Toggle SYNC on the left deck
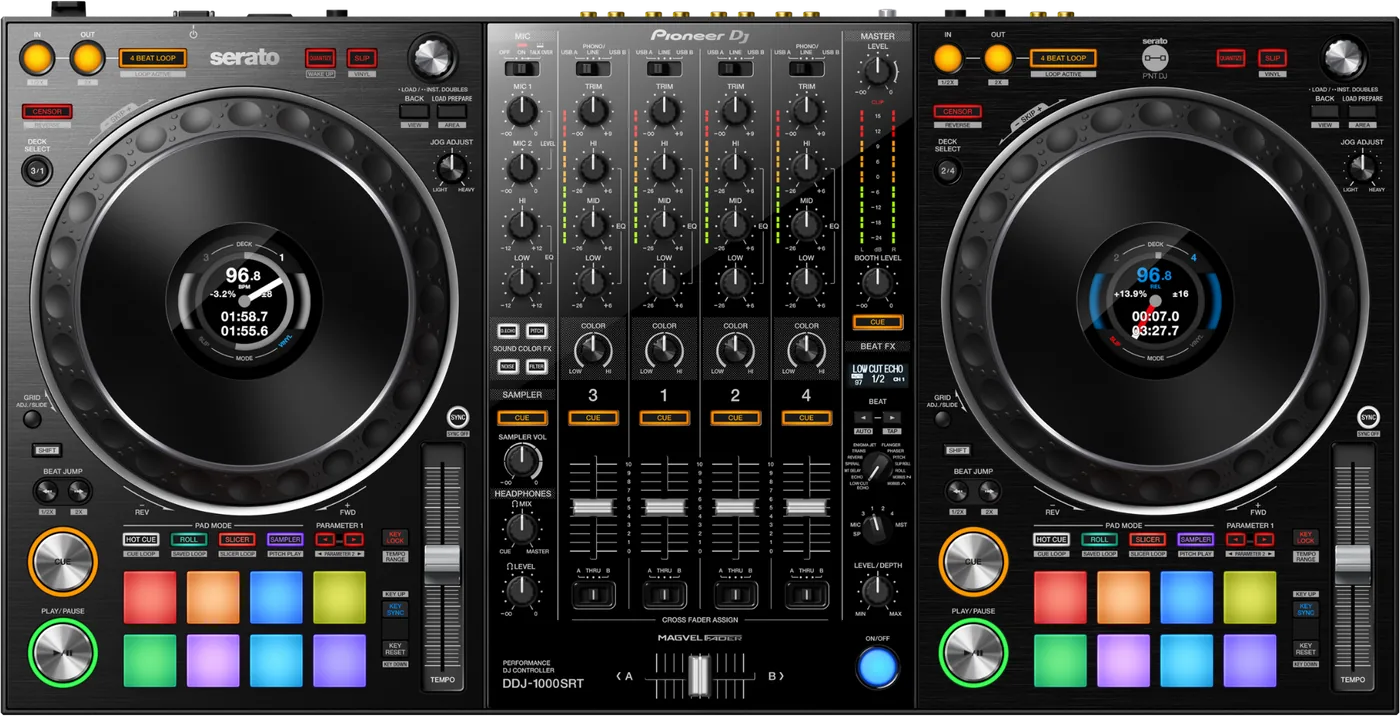 (x=458, y=417)
